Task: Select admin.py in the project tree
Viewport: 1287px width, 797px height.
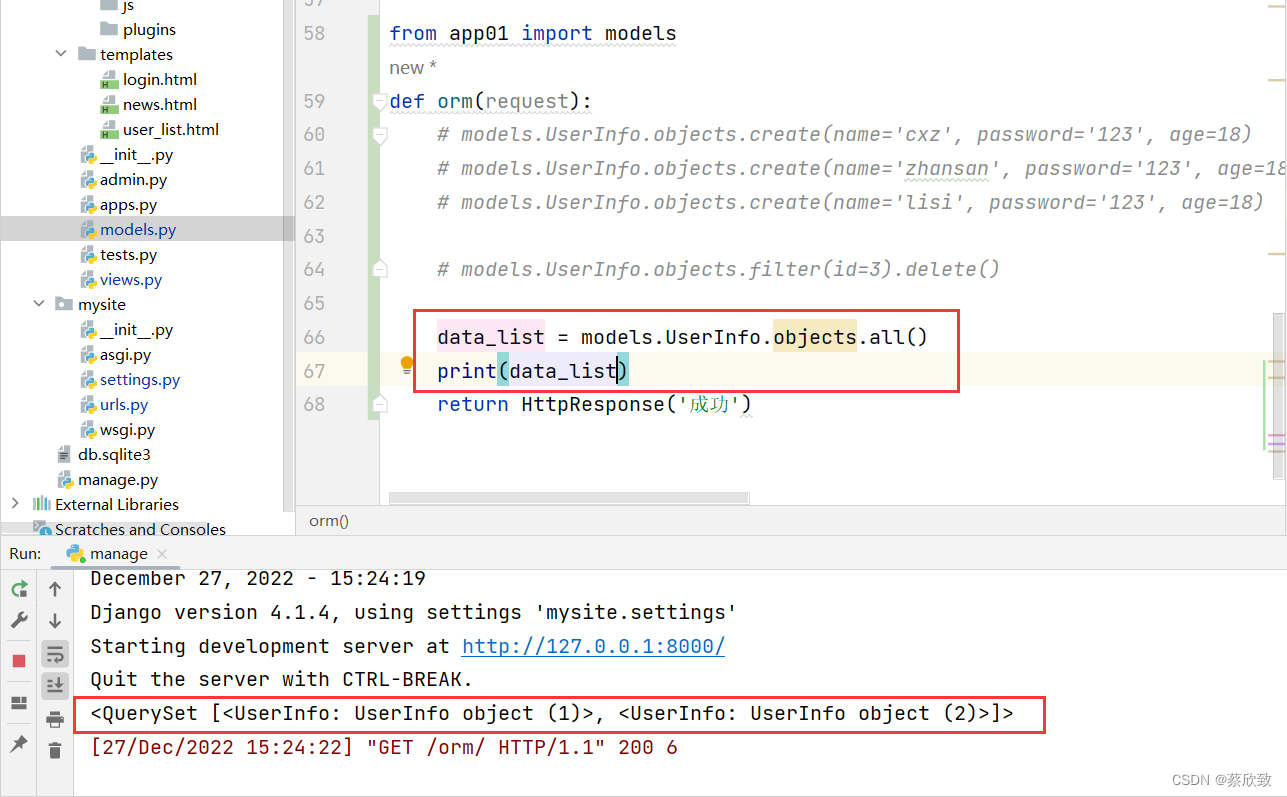Action: tap(133, 179)
